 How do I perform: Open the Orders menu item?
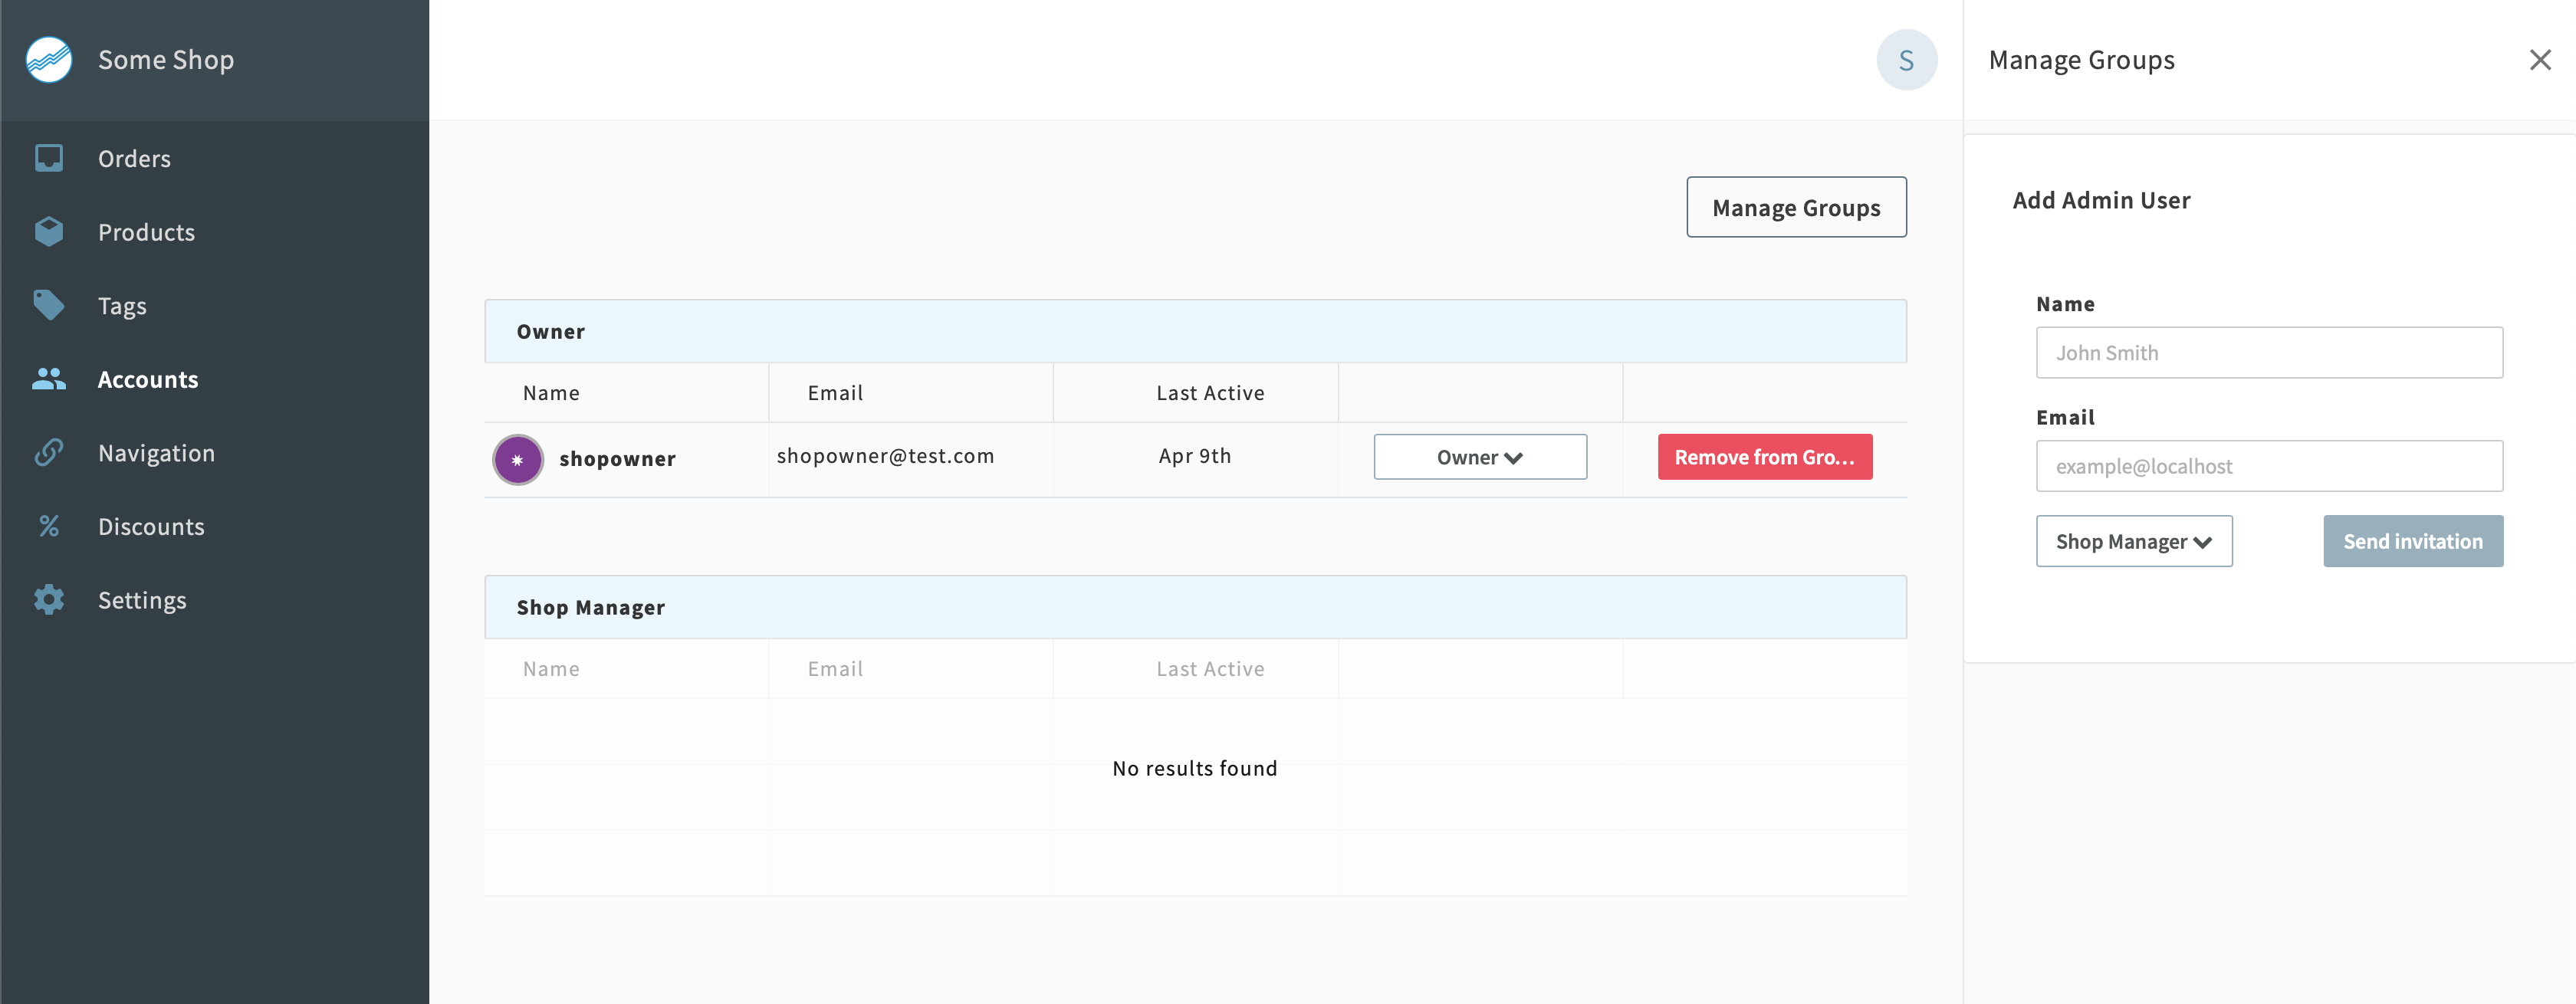coord(134,158)
